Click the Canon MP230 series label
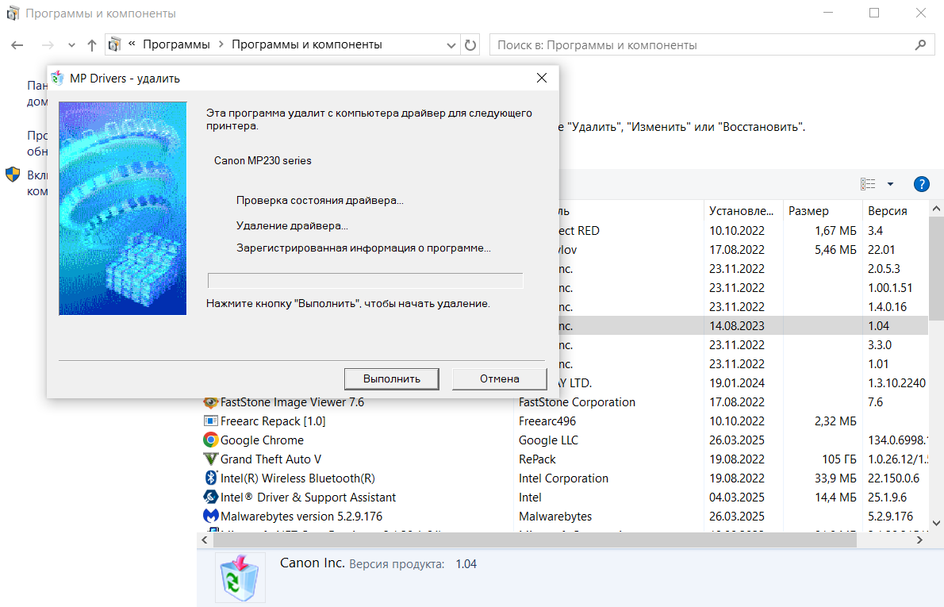 (x=262, y=161)
